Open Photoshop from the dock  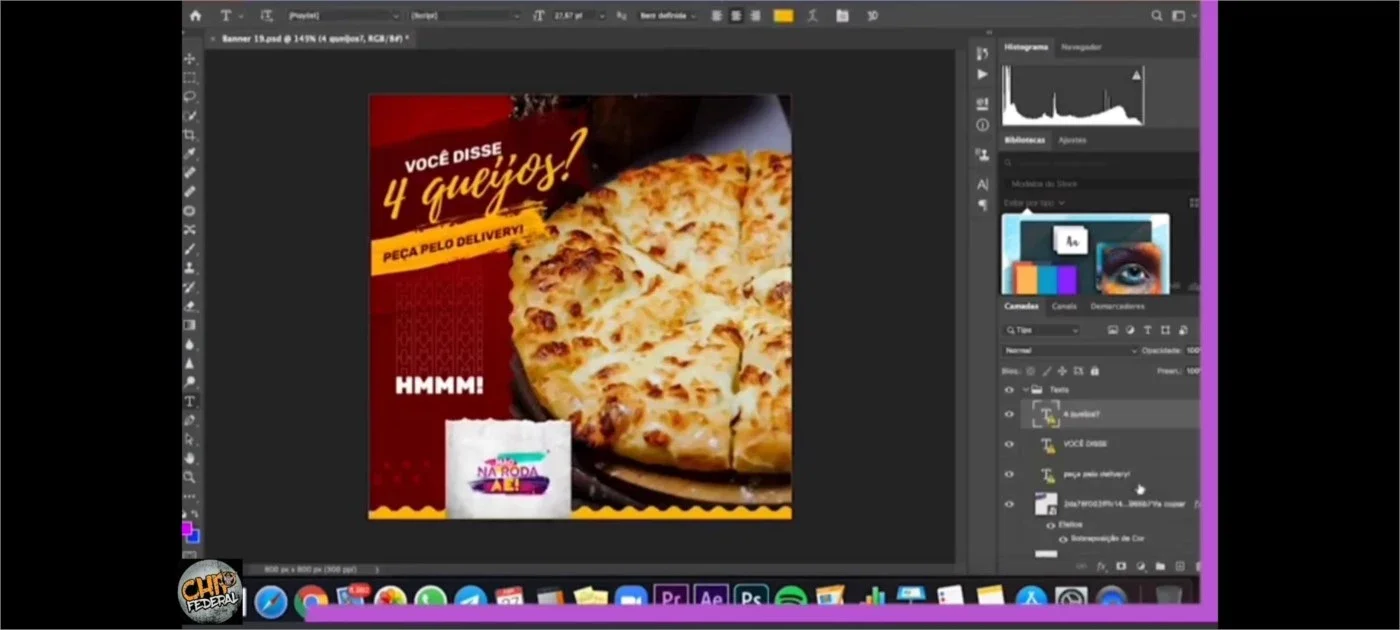click(751, 599)
